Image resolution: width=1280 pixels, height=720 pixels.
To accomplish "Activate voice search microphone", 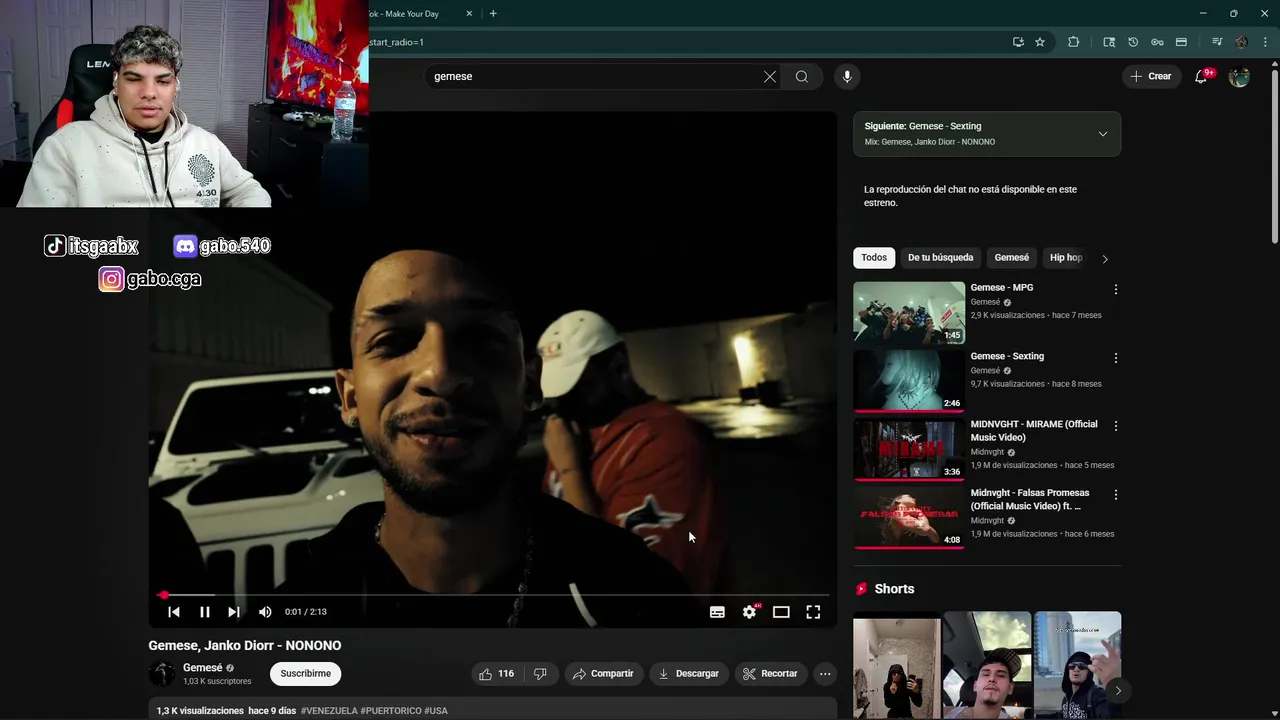I will [x=847, y=77].
